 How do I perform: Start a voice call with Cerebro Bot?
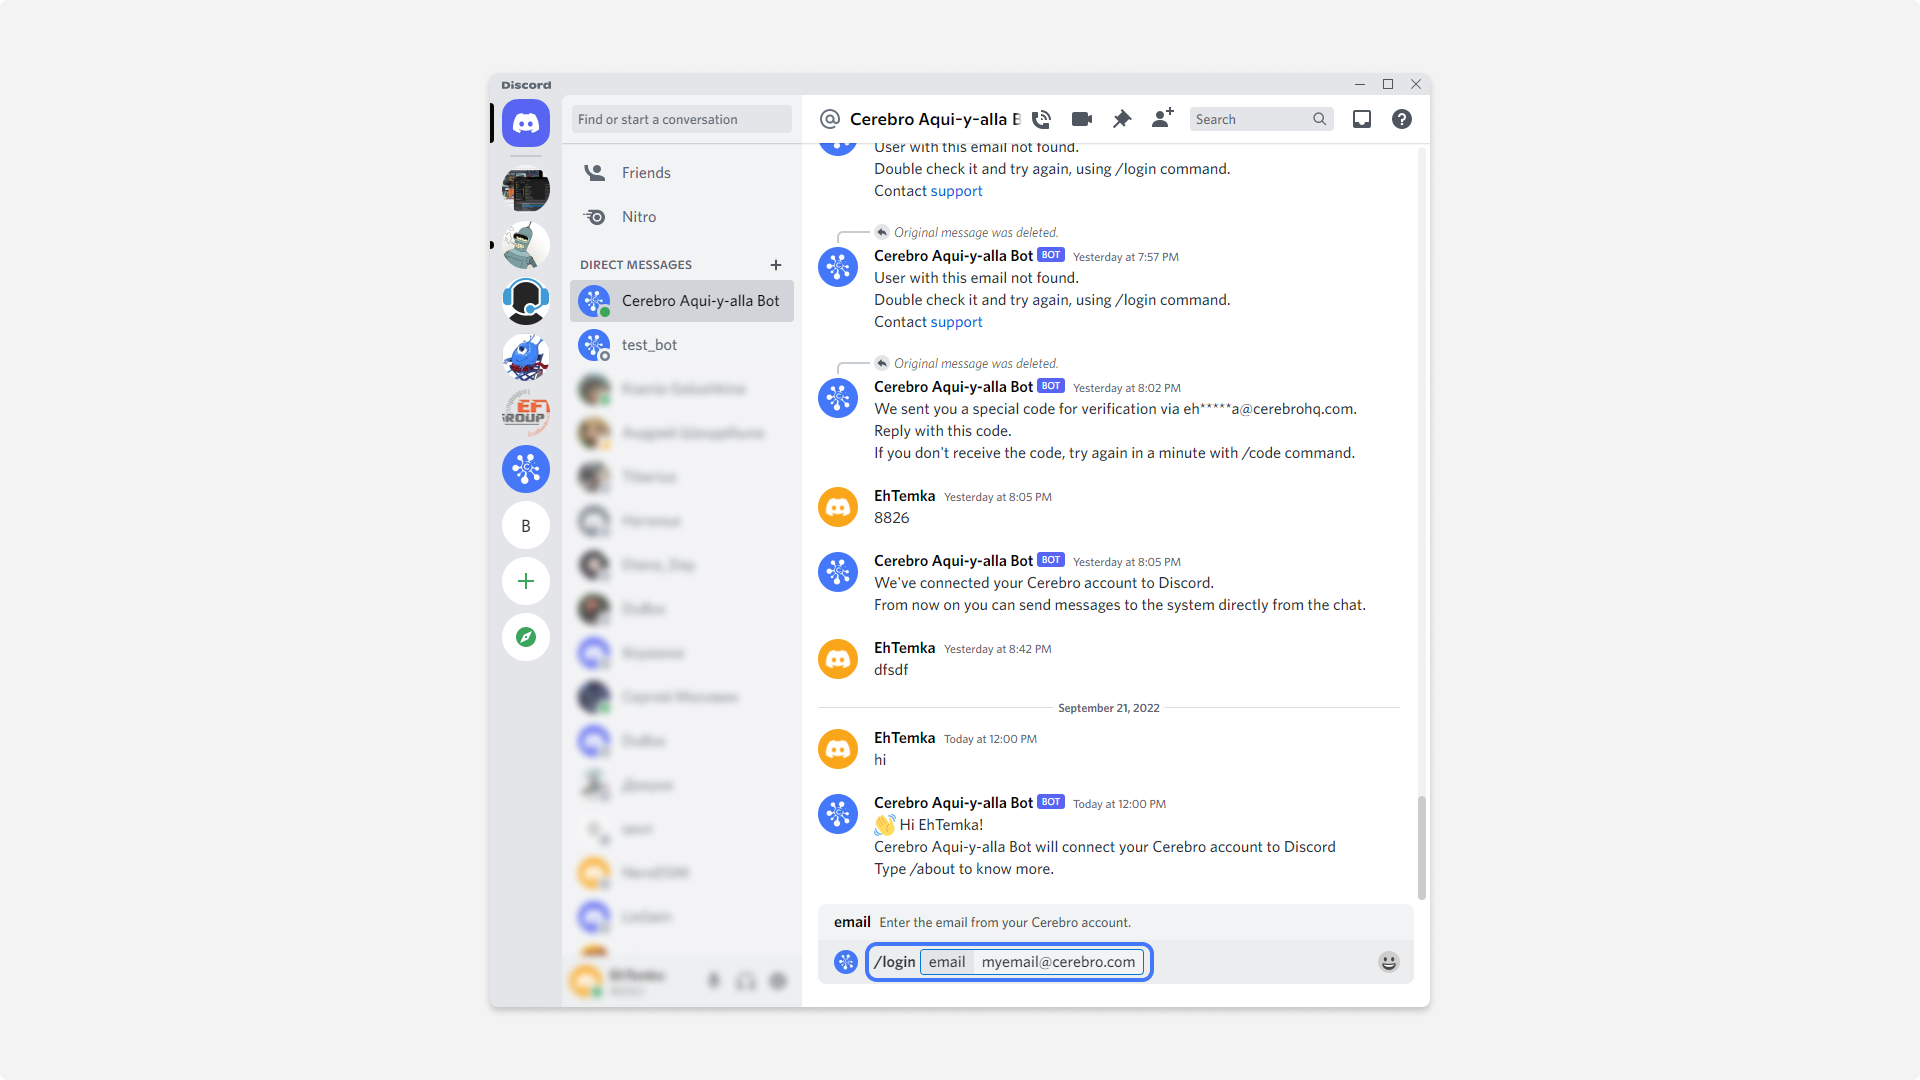1041,119
